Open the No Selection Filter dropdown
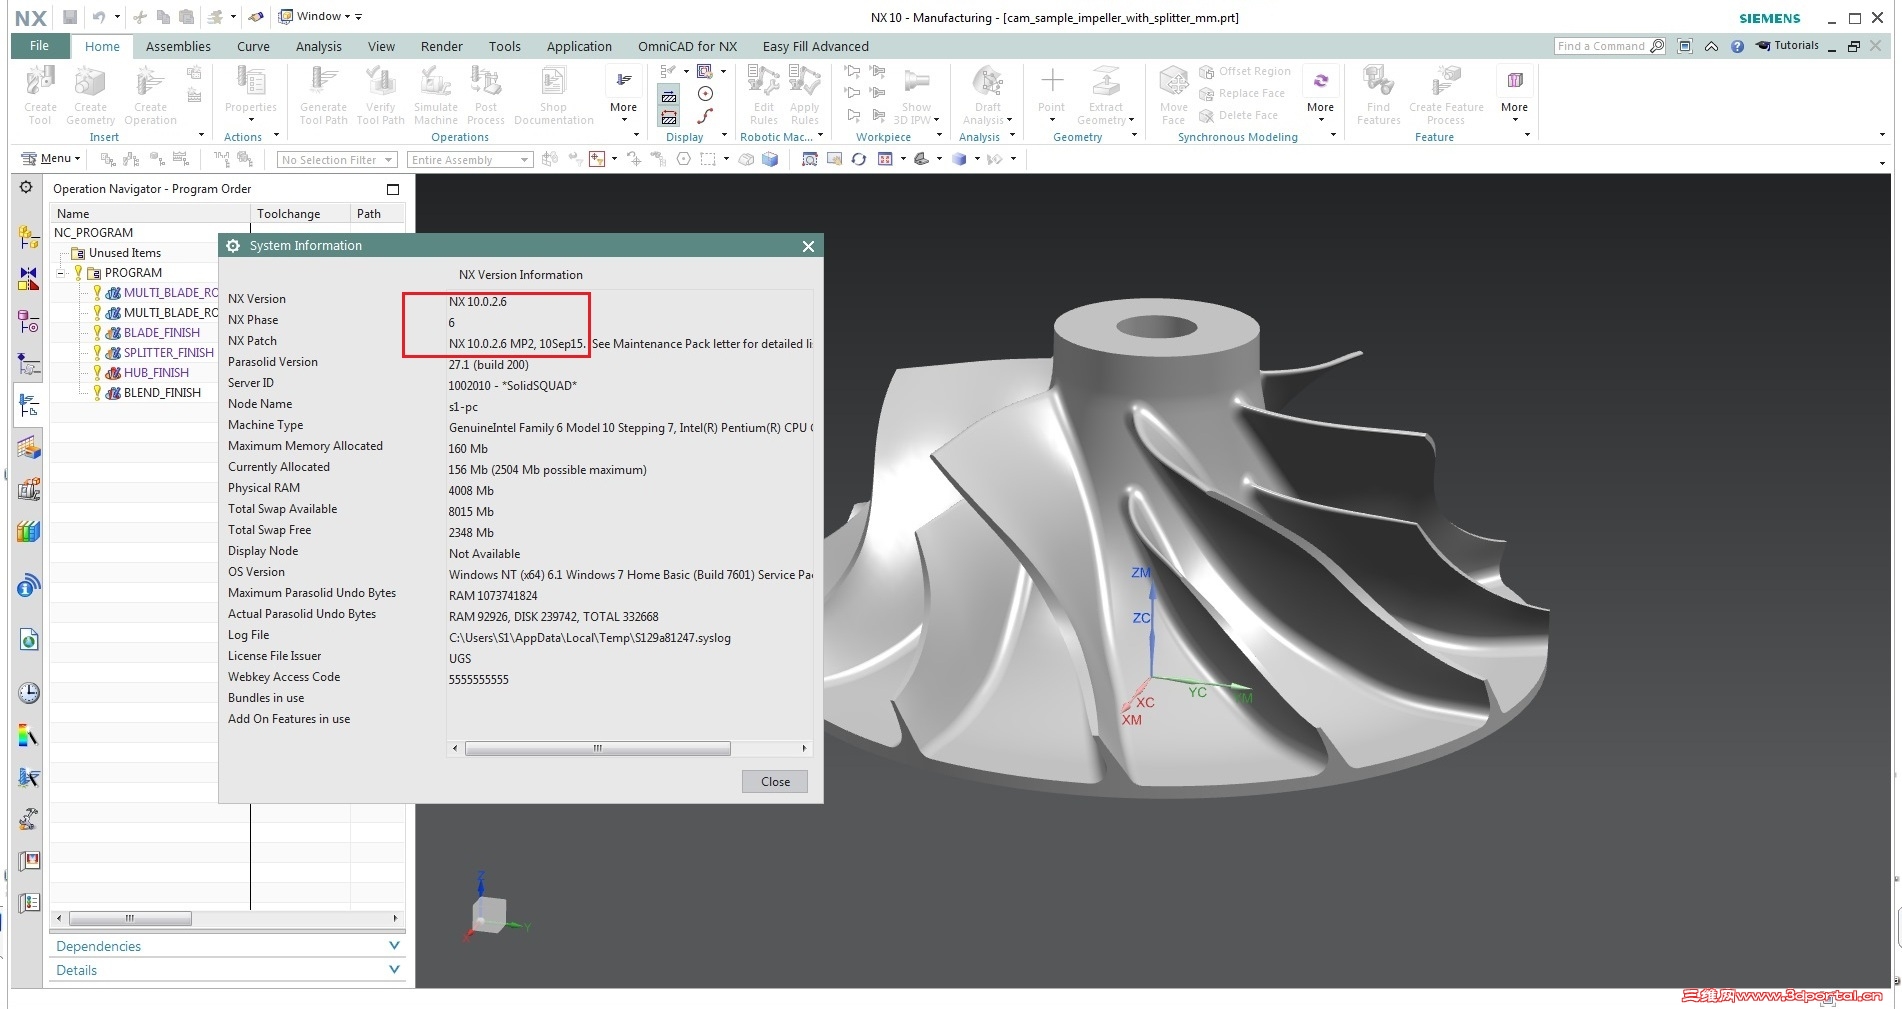Viewport: 1902px width, 1009px height. [x=337, y=160]
